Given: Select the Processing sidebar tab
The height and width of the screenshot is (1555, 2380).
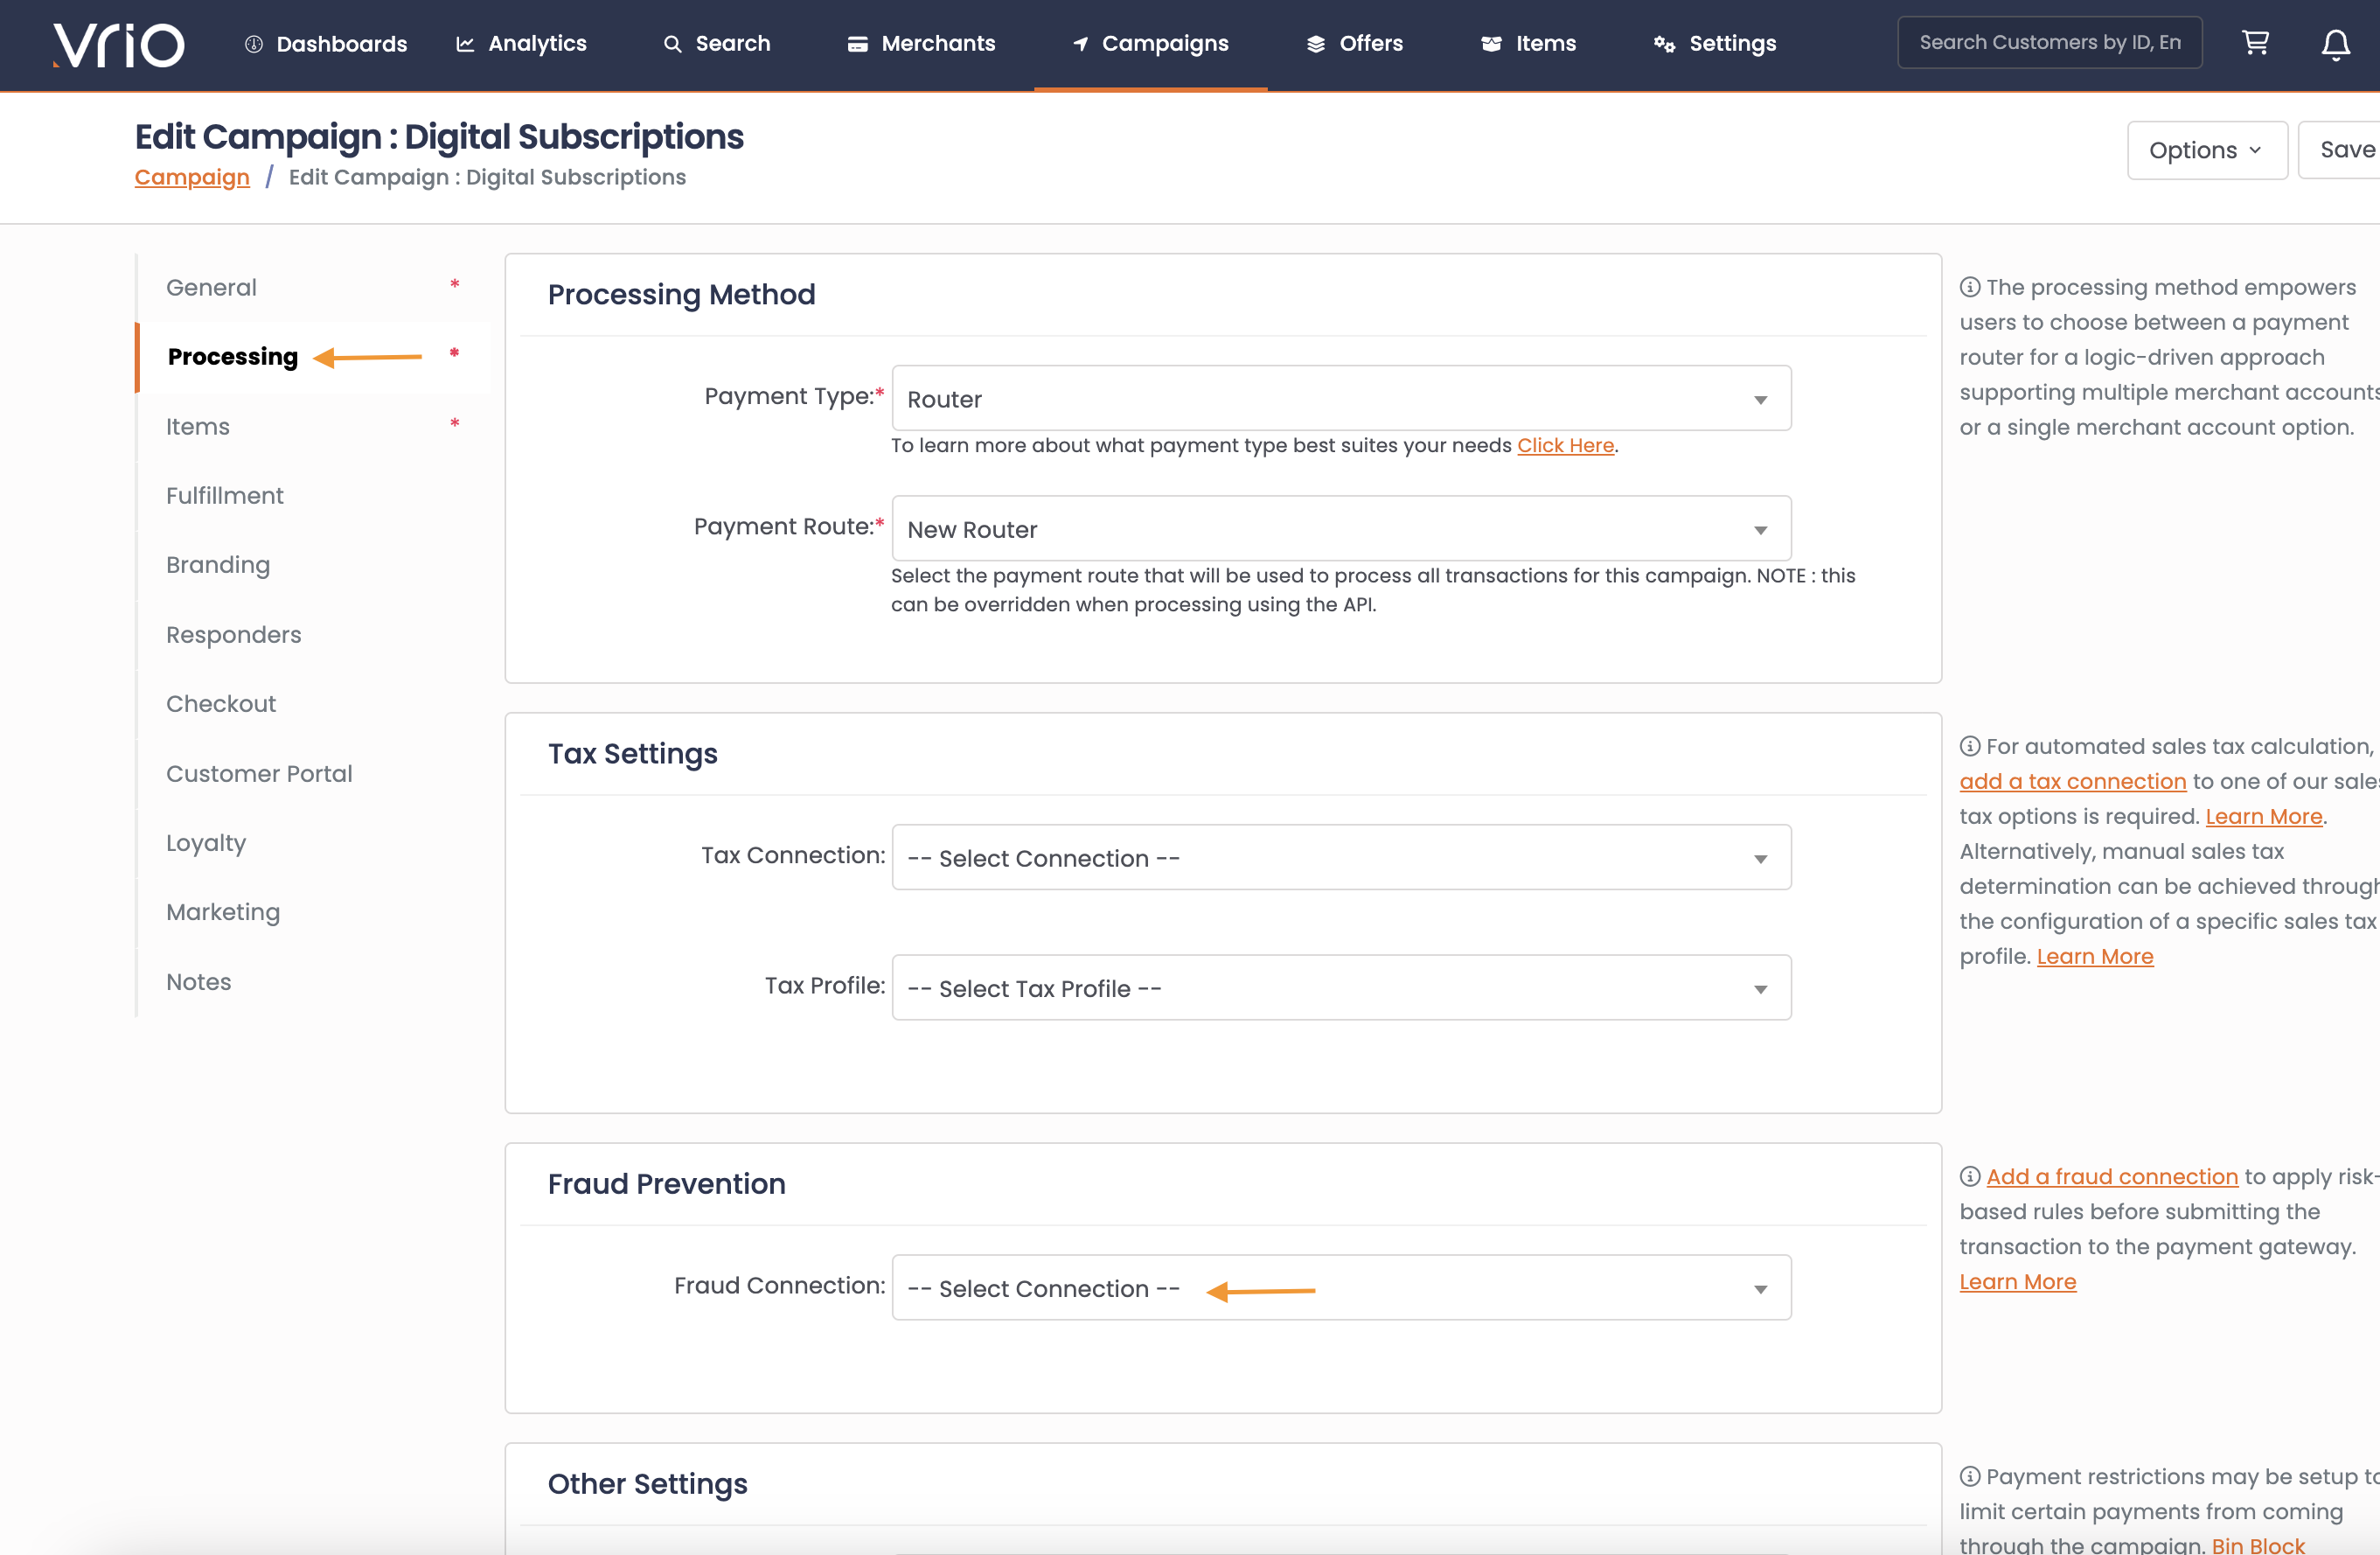Looking at the screenshot, I should coord(313,357).
